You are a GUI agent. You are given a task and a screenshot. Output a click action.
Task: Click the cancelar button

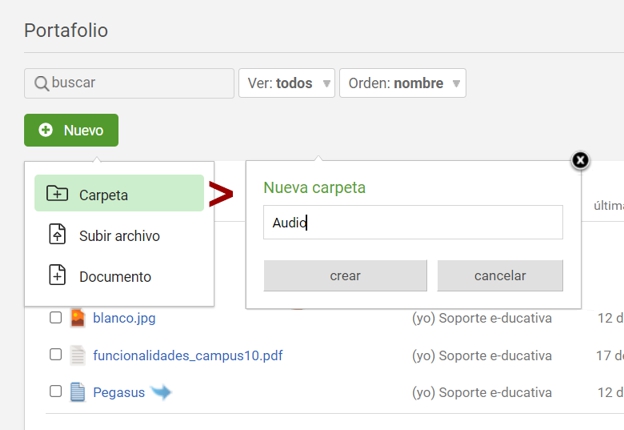(x=500, y=276)
